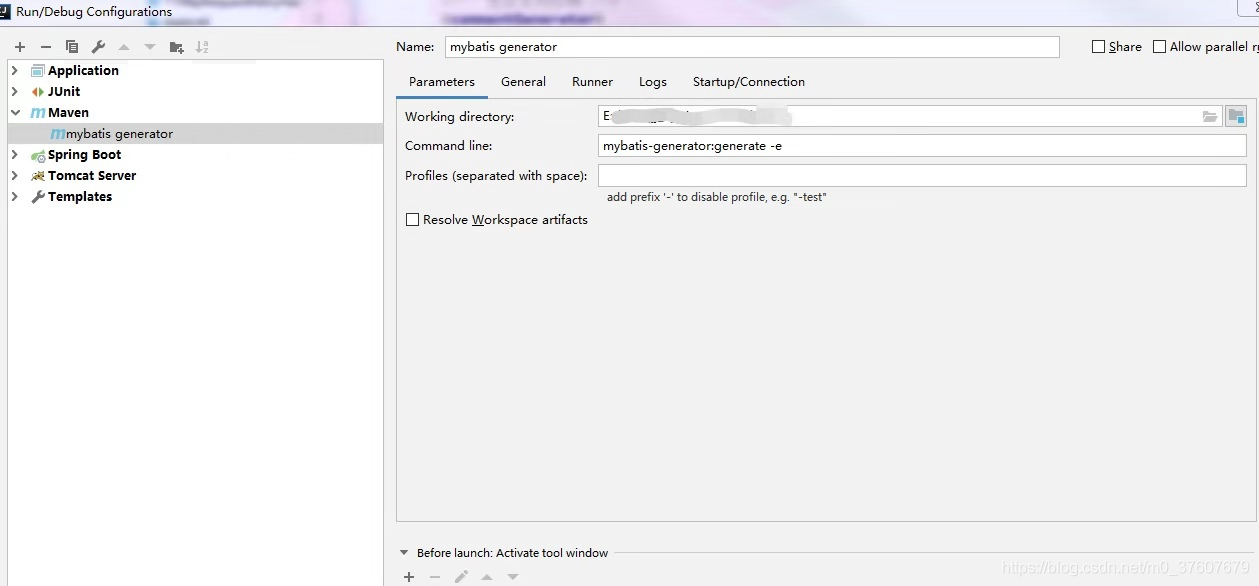
Task: Check Resolve Workspace artifacts
Action: click(412, 220)
